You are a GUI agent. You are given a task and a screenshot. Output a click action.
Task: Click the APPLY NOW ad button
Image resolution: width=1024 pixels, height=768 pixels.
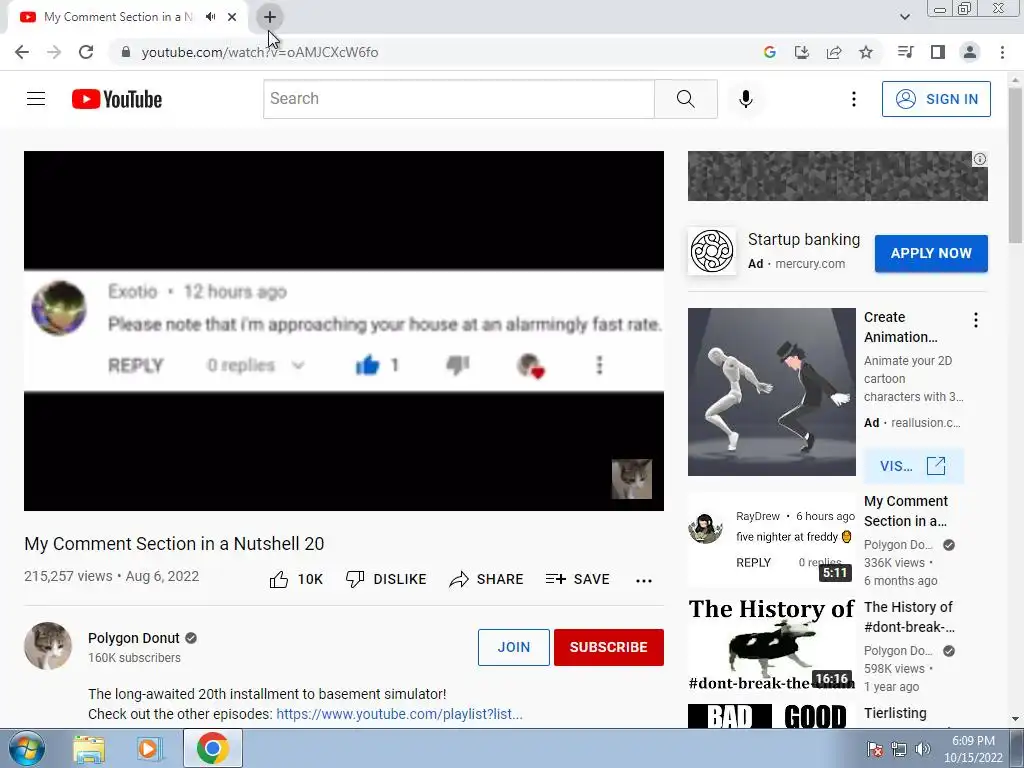click(x=931, y=253)
